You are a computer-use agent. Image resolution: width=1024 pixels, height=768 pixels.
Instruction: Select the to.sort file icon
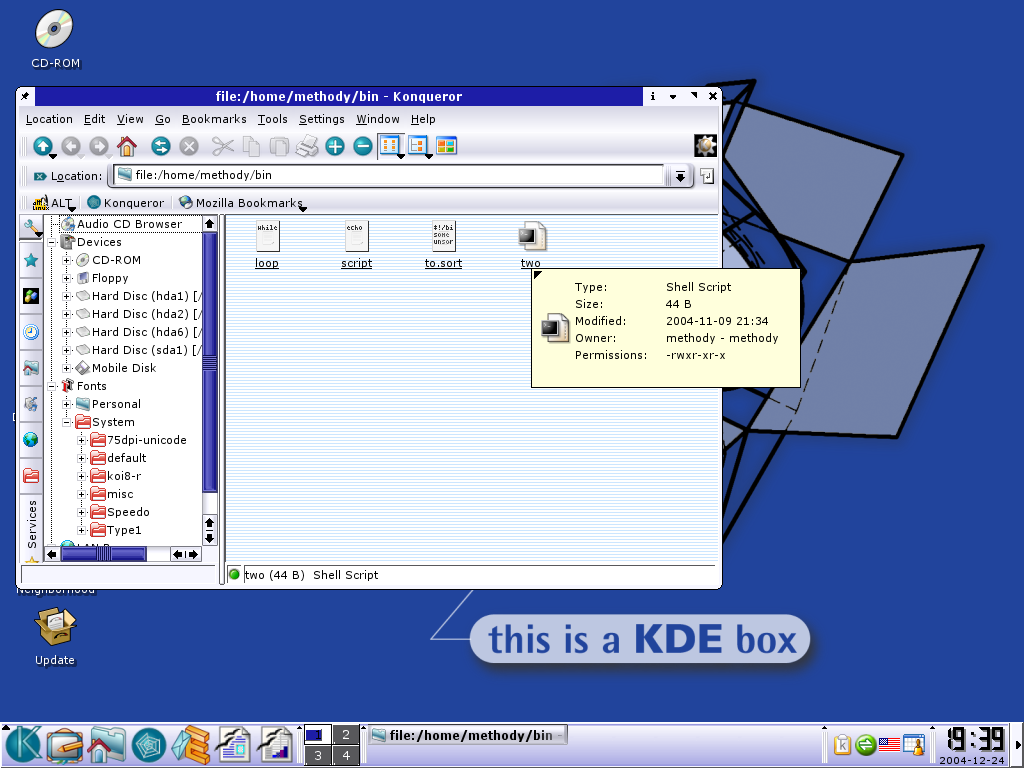click(443, 237)
